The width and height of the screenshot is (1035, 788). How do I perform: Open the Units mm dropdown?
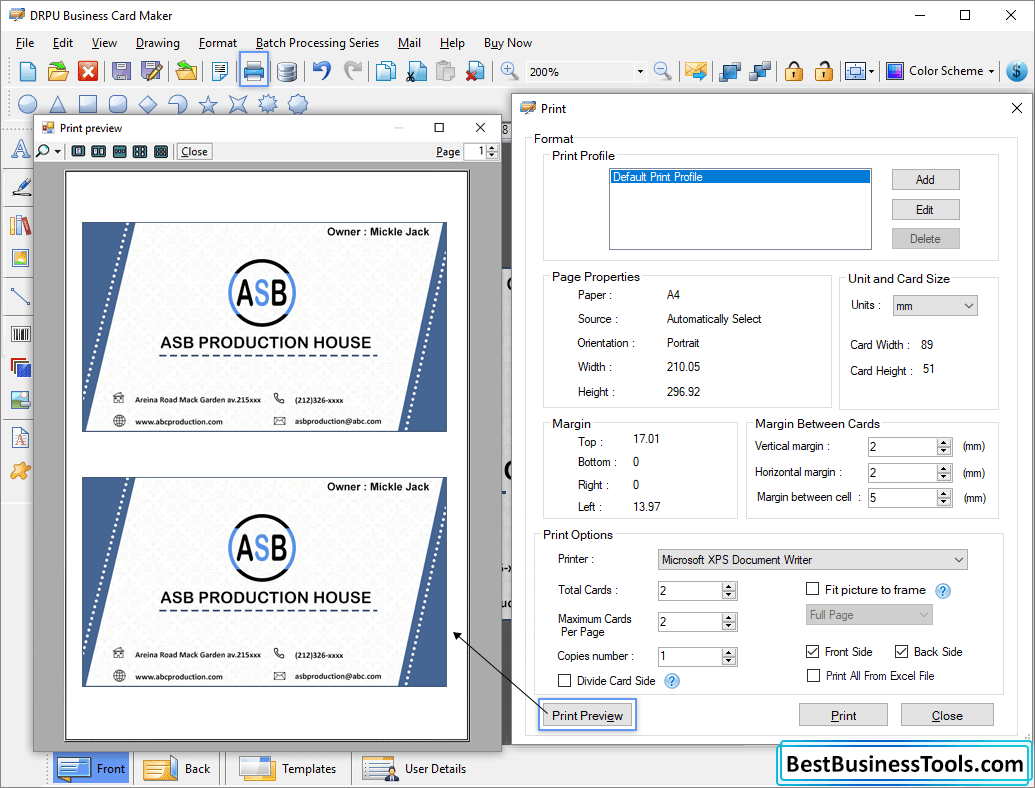[935, 306]
